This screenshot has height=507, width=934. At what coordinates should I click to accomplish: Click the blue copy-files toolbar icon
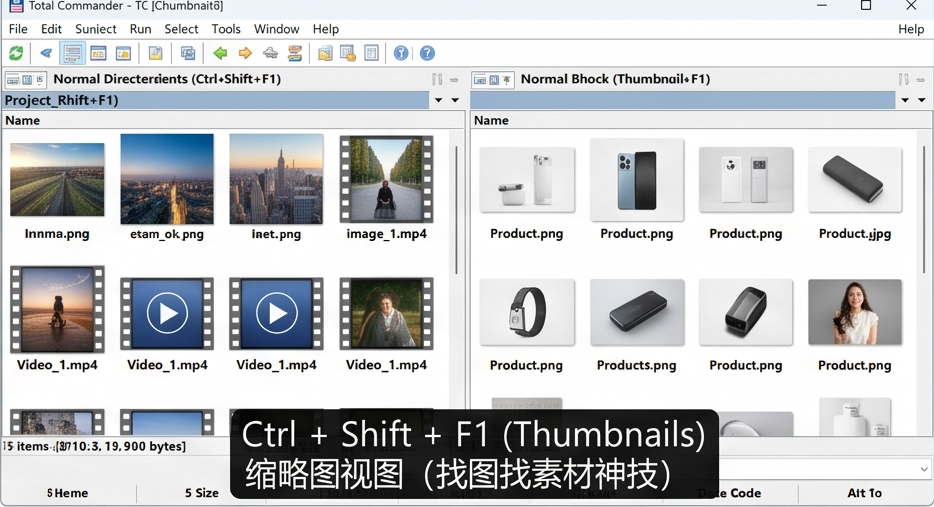click(188, 53)
